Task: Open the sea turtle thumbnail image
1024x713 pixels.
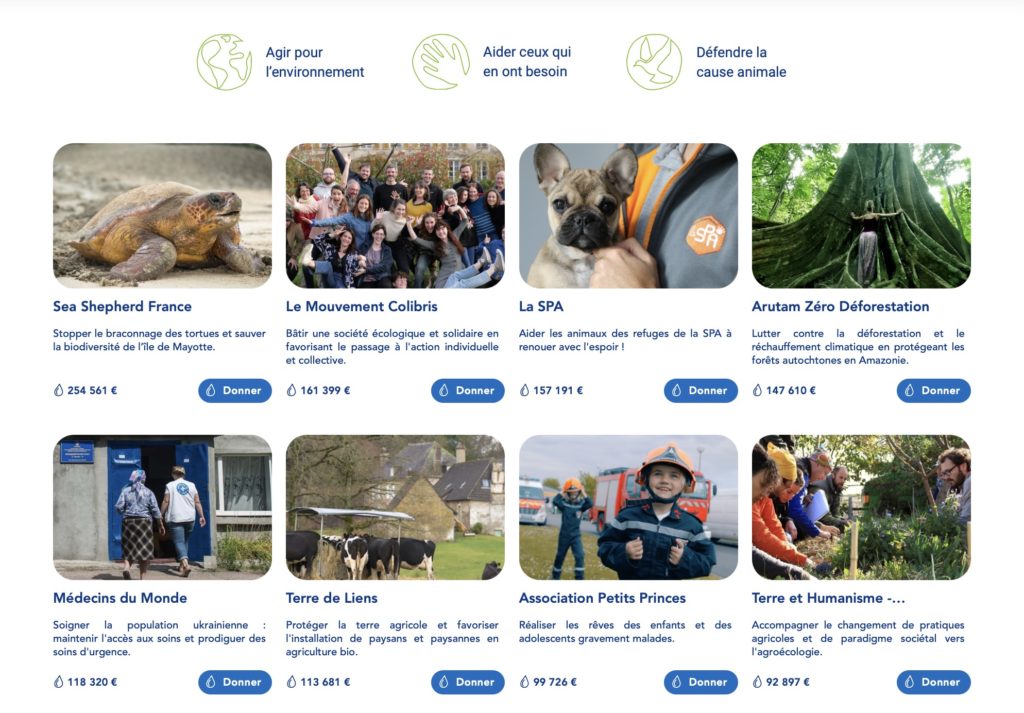Action: pyautogui.click(x=162, y=215)
